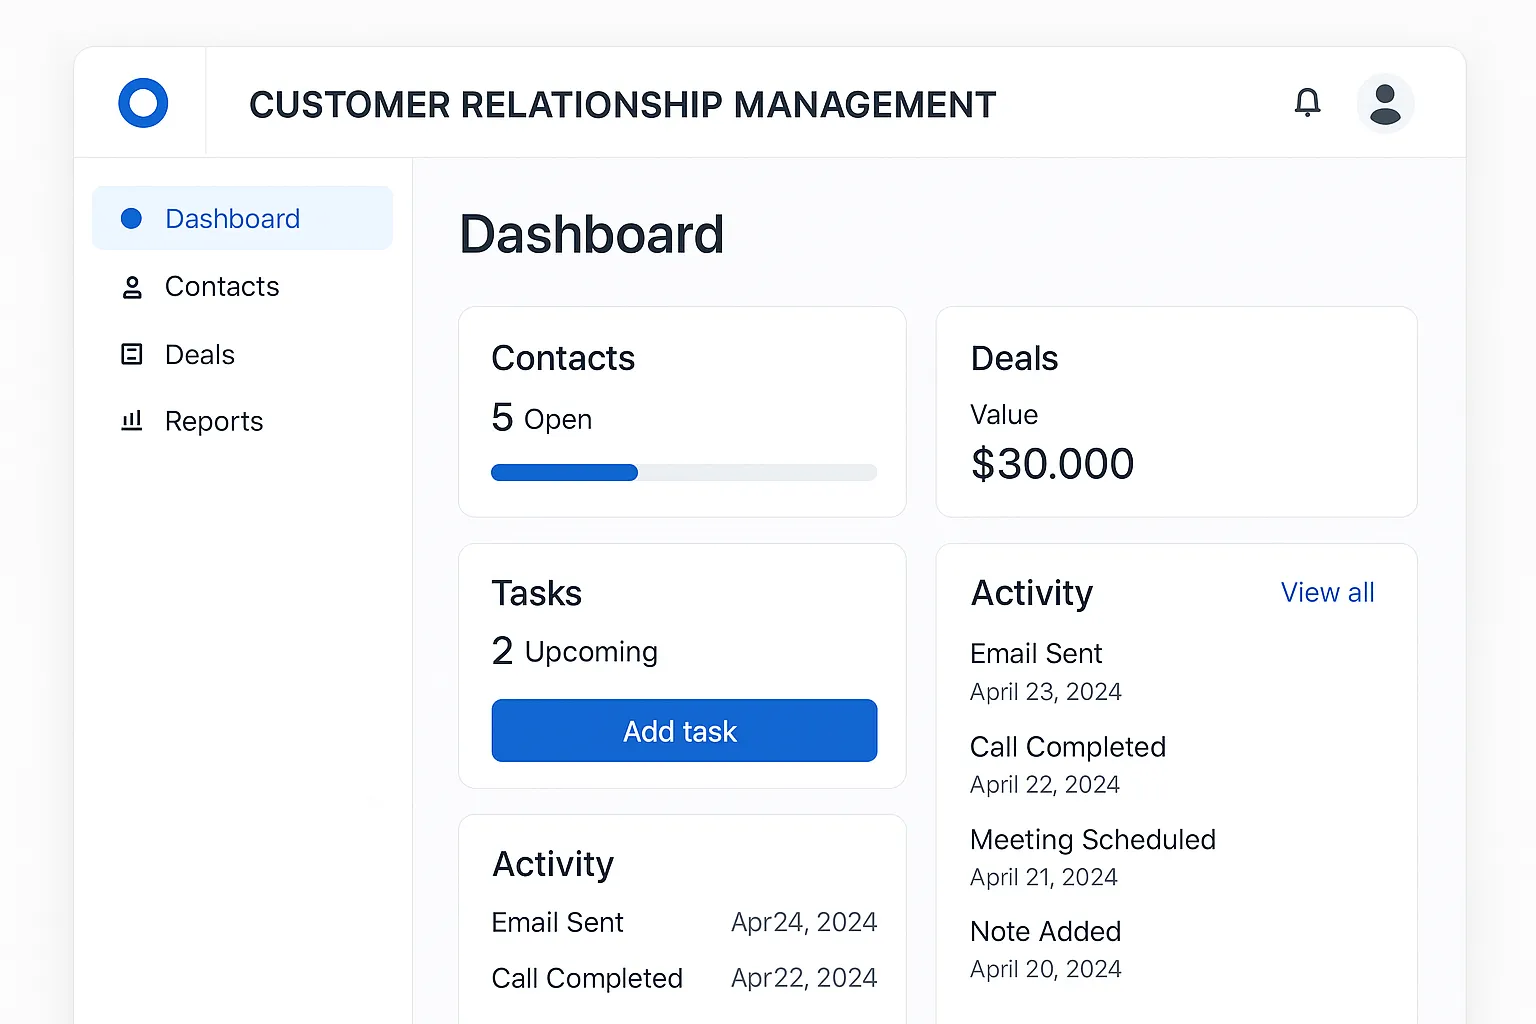Select the Meeting Scheduled activity item

click(1092, 840)
